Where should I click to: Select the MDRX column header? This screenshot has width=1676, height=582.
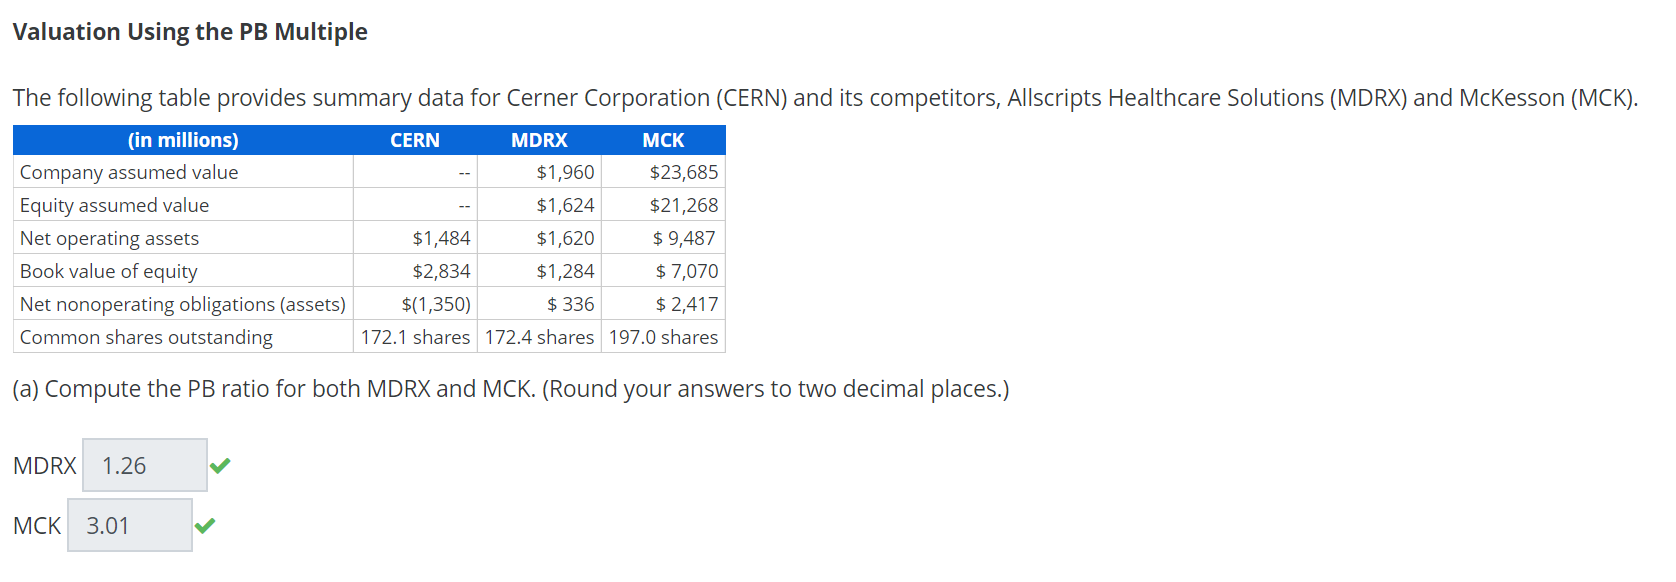point(539,140)
